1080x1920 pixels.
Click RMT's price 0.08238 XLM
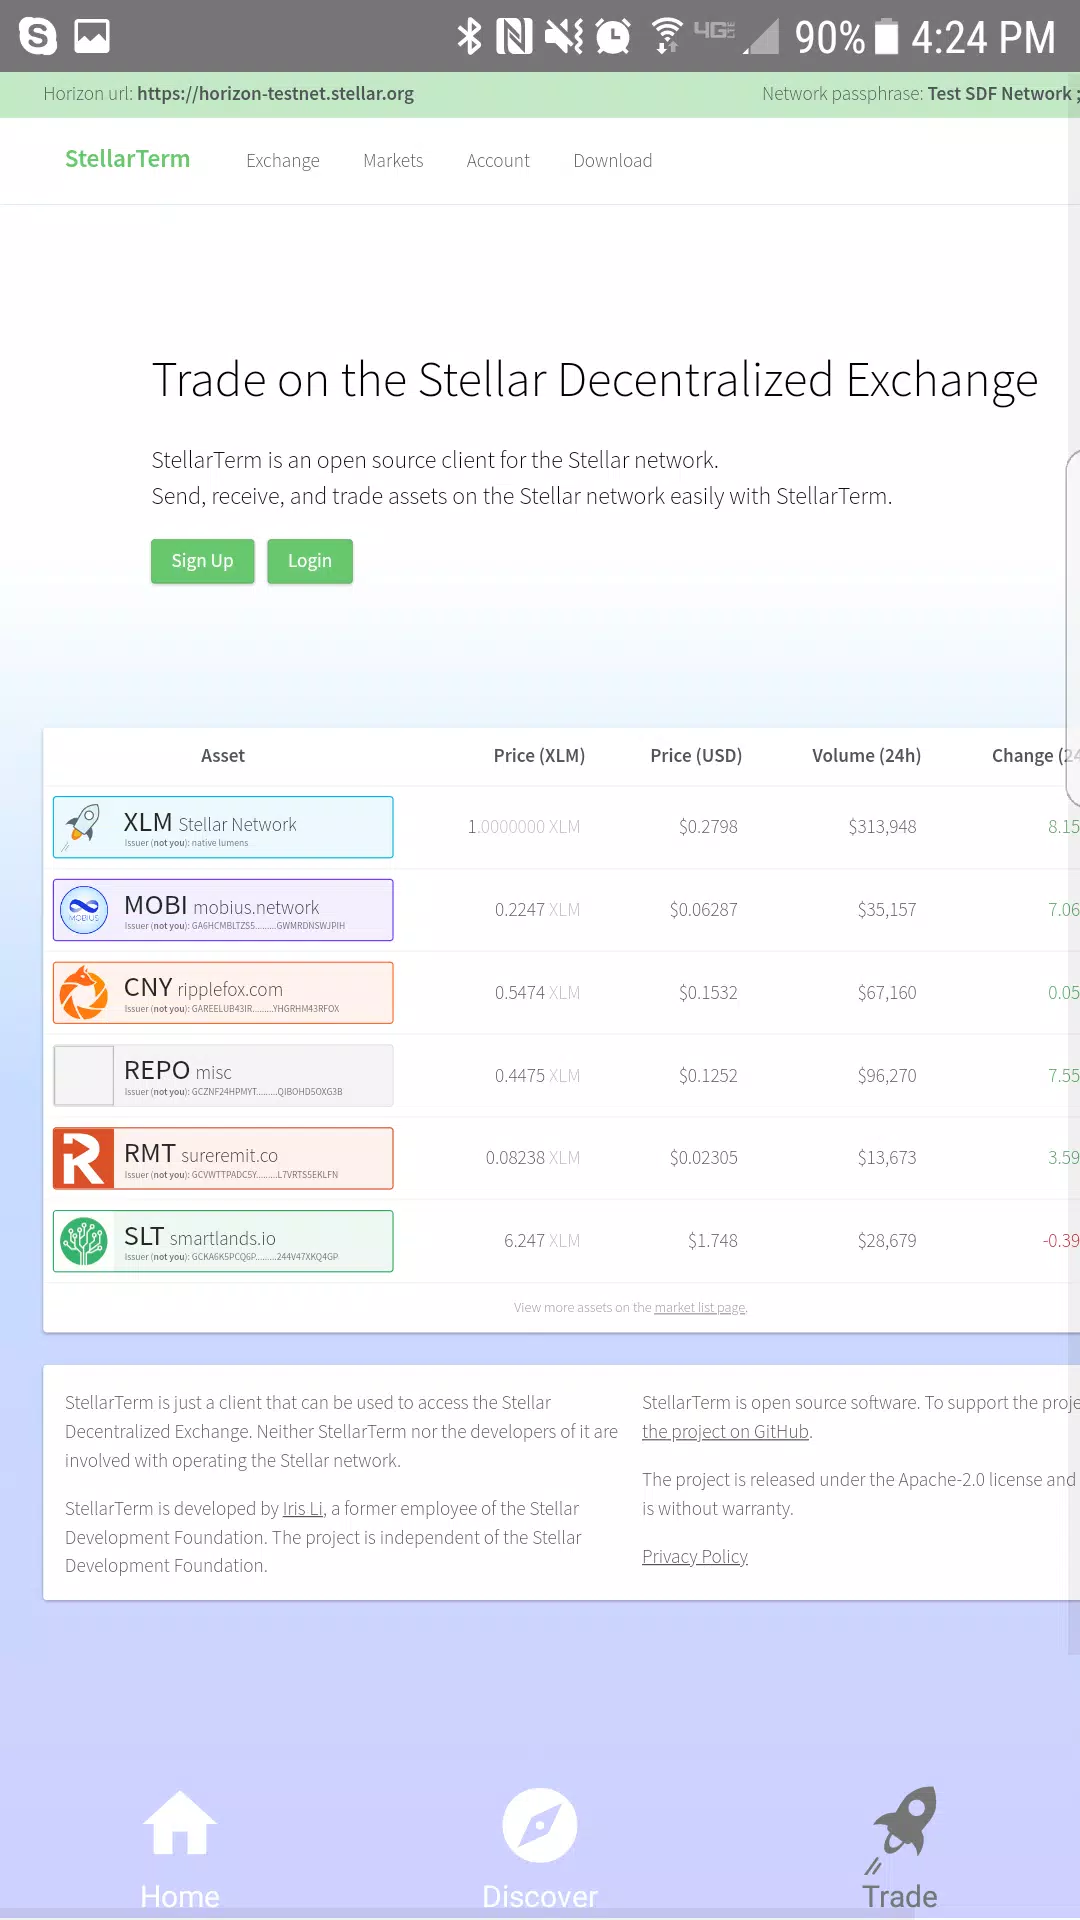(533, 1158)
